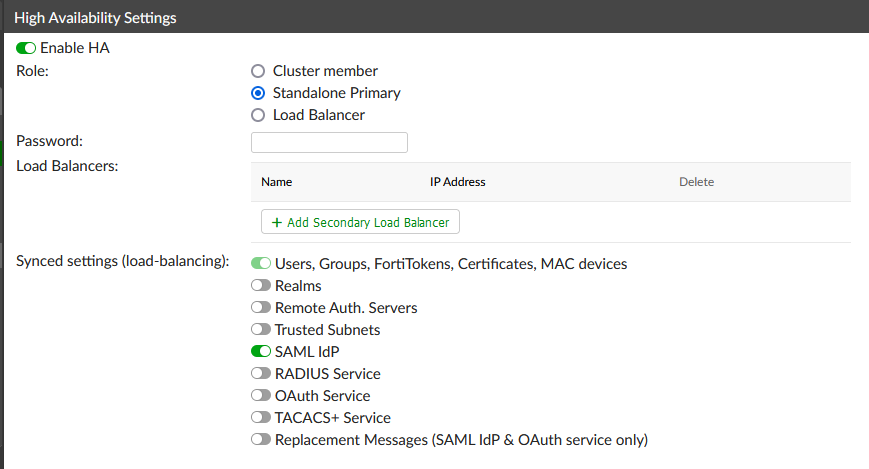Click the High Availability Settings title bar
Image resolution: width=869 pixels, height=469 pixels.
tap(434, 17)
